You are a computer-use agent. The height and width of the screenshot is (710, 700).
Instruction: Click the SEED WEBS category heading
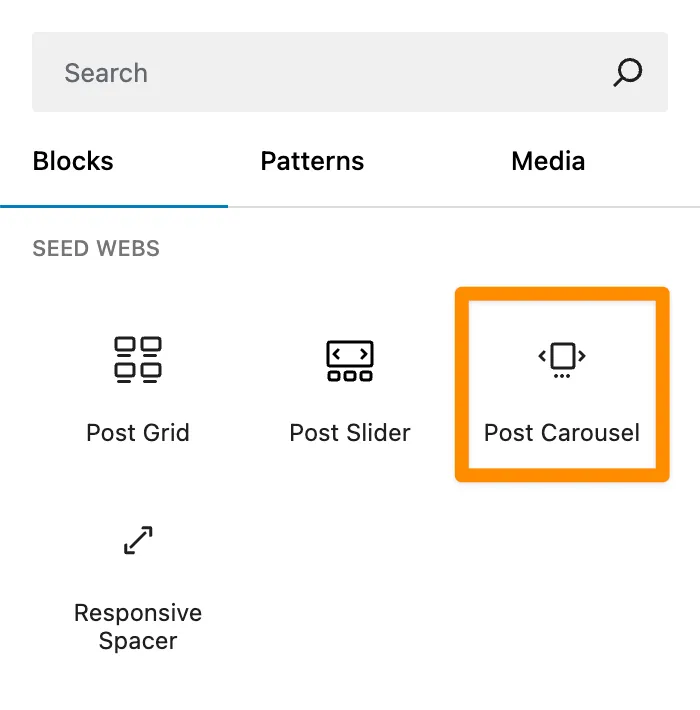[x=96, y=249]
